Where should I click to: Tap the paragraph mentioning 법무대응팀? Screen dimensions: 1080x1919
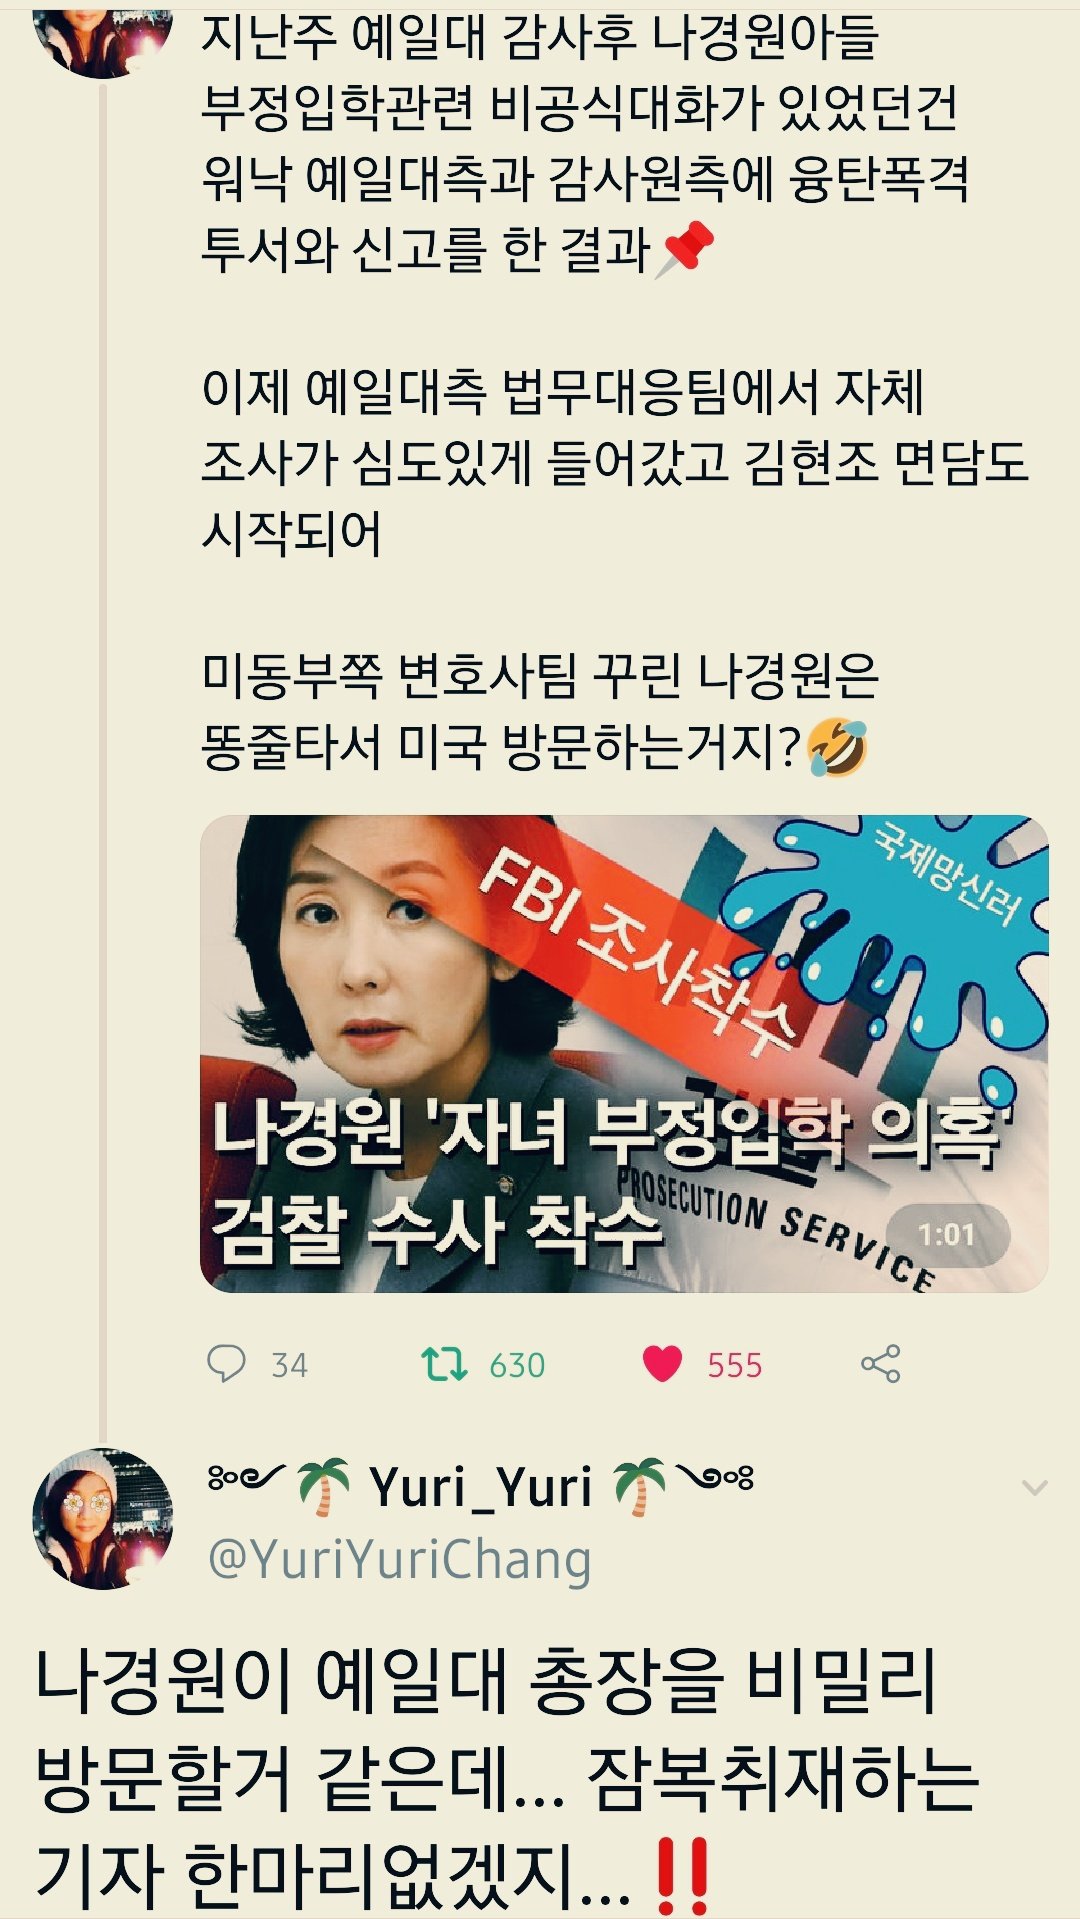(x=615, y=462)
